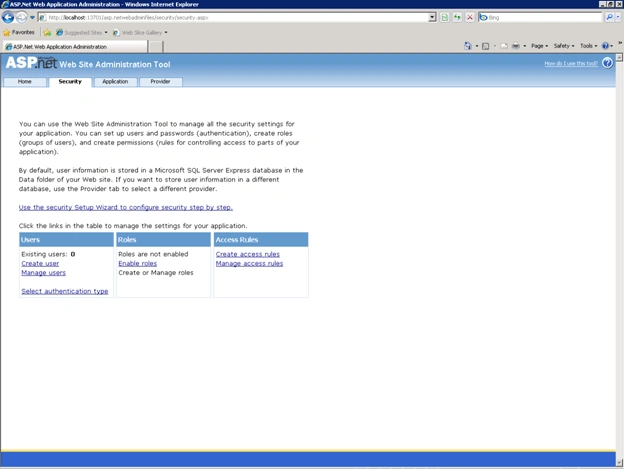Image resolution: width=624 pixels, height=469 pixels.
Task: Expand the Web Slice Gallery dropdown arrow
Action: [x=166, y=33]
